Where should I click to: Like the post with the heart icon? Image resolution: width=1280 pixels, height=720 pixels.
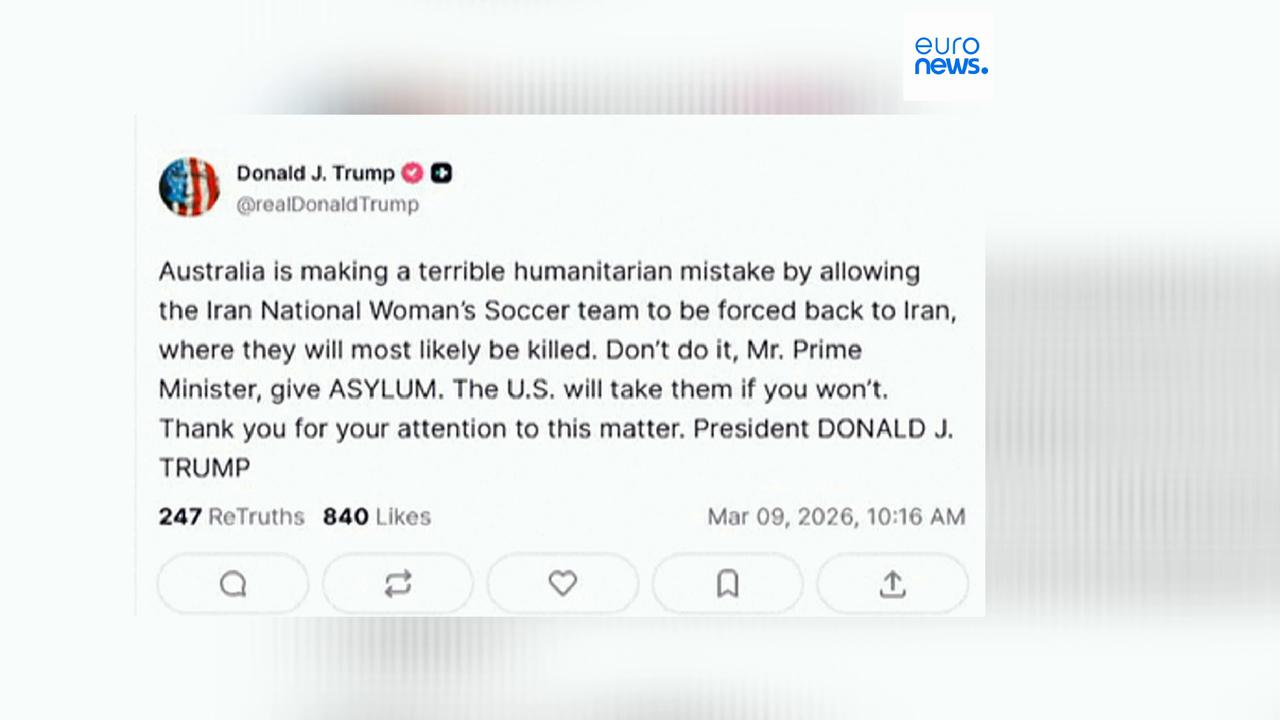[563, 583]
